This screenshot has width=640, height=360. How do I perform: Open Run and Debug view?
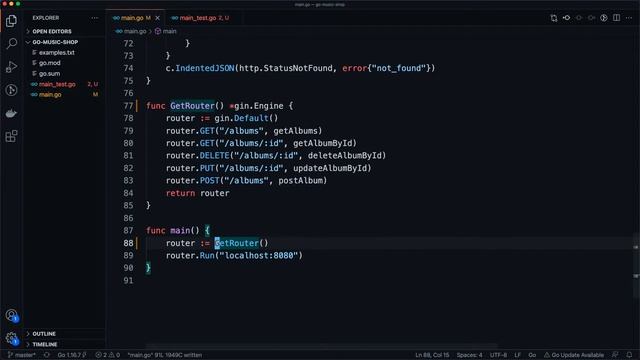11,67
